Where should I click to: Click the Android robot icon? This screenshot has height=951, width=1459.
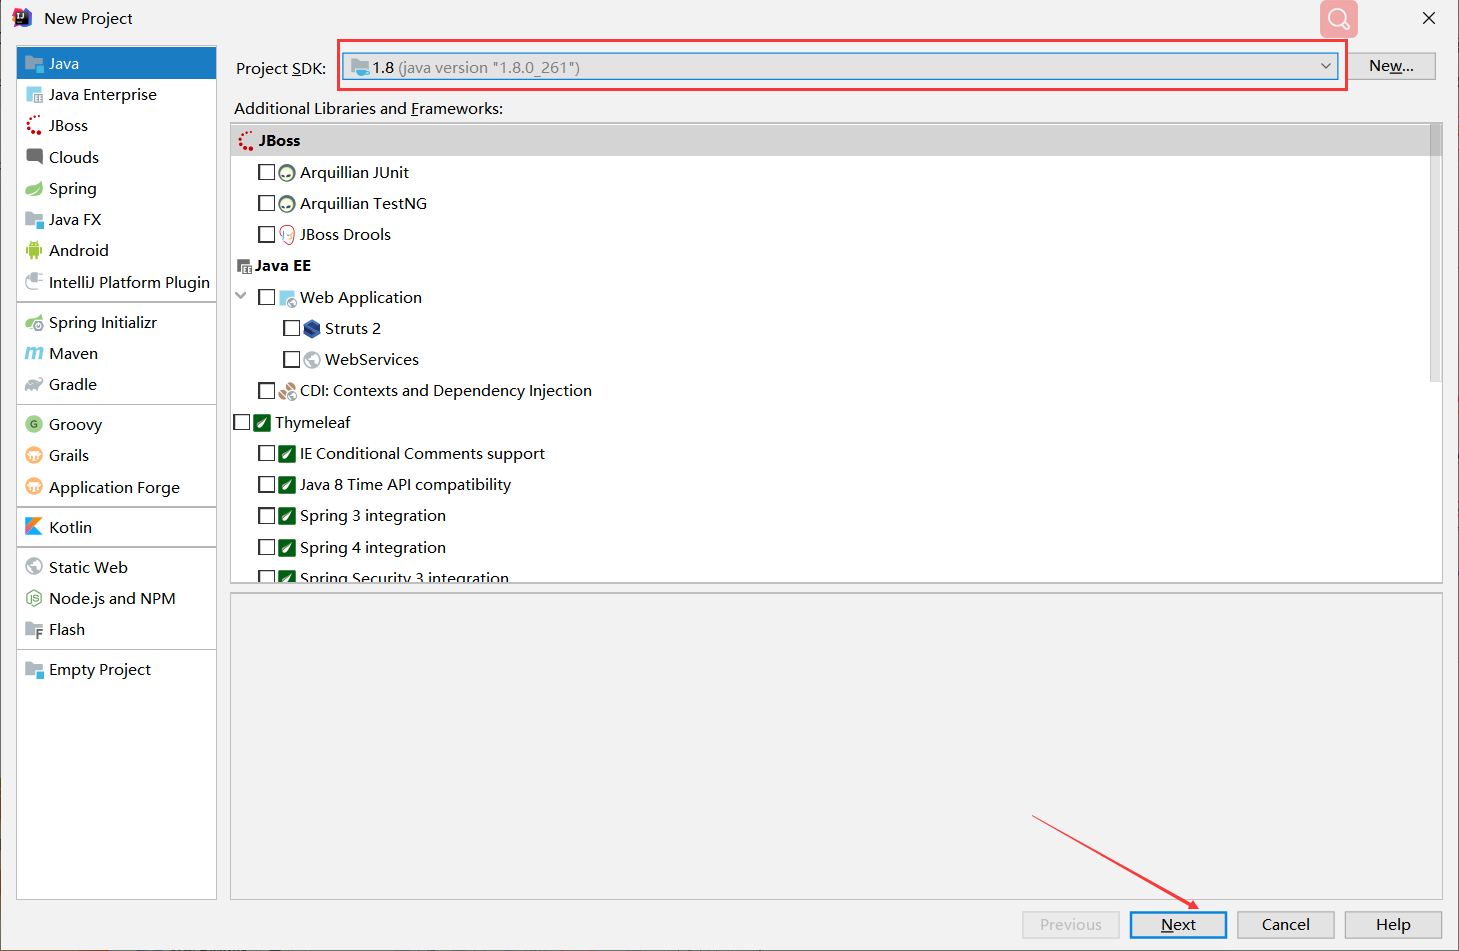pos(34,251)
